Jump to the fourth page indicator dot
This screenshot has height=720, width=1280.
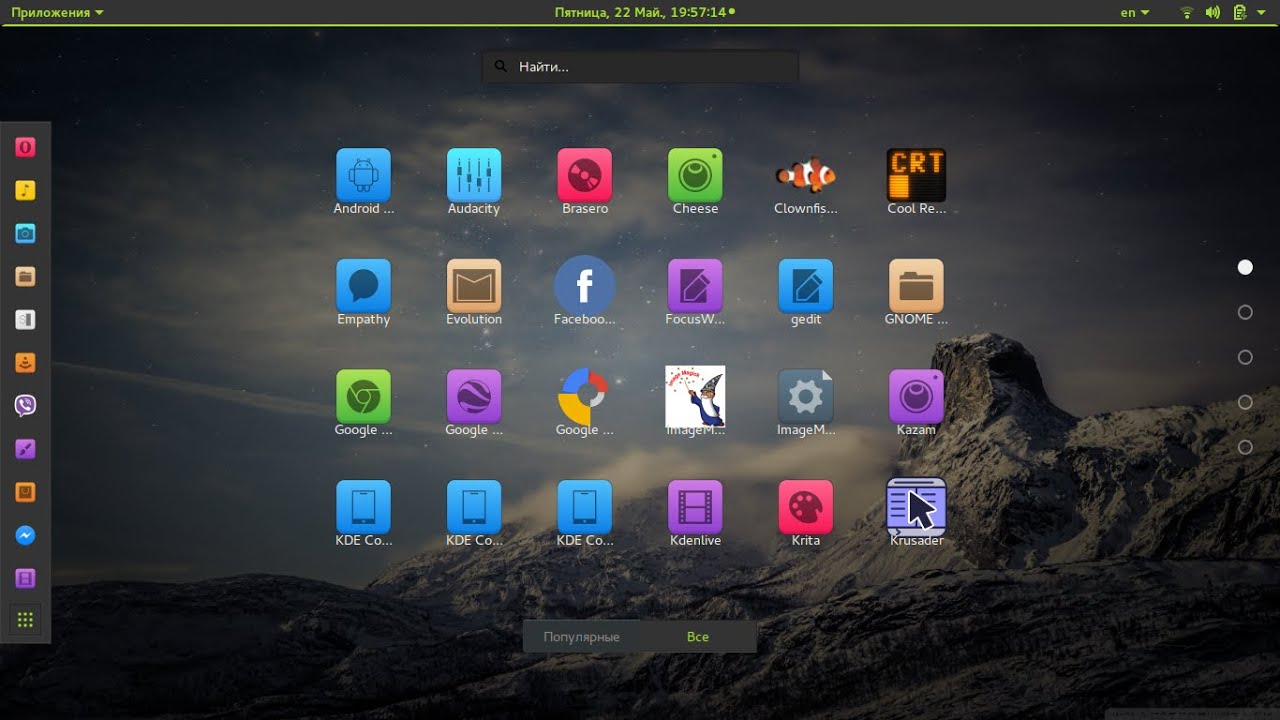[x=1245, y=402]
